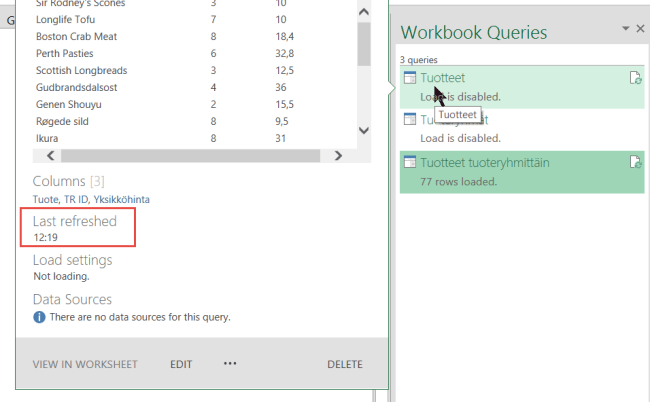The width and height of the screenshot is (650, 402).
Task: Click the Tuotteet query table icon
Action: pos(410,78)
